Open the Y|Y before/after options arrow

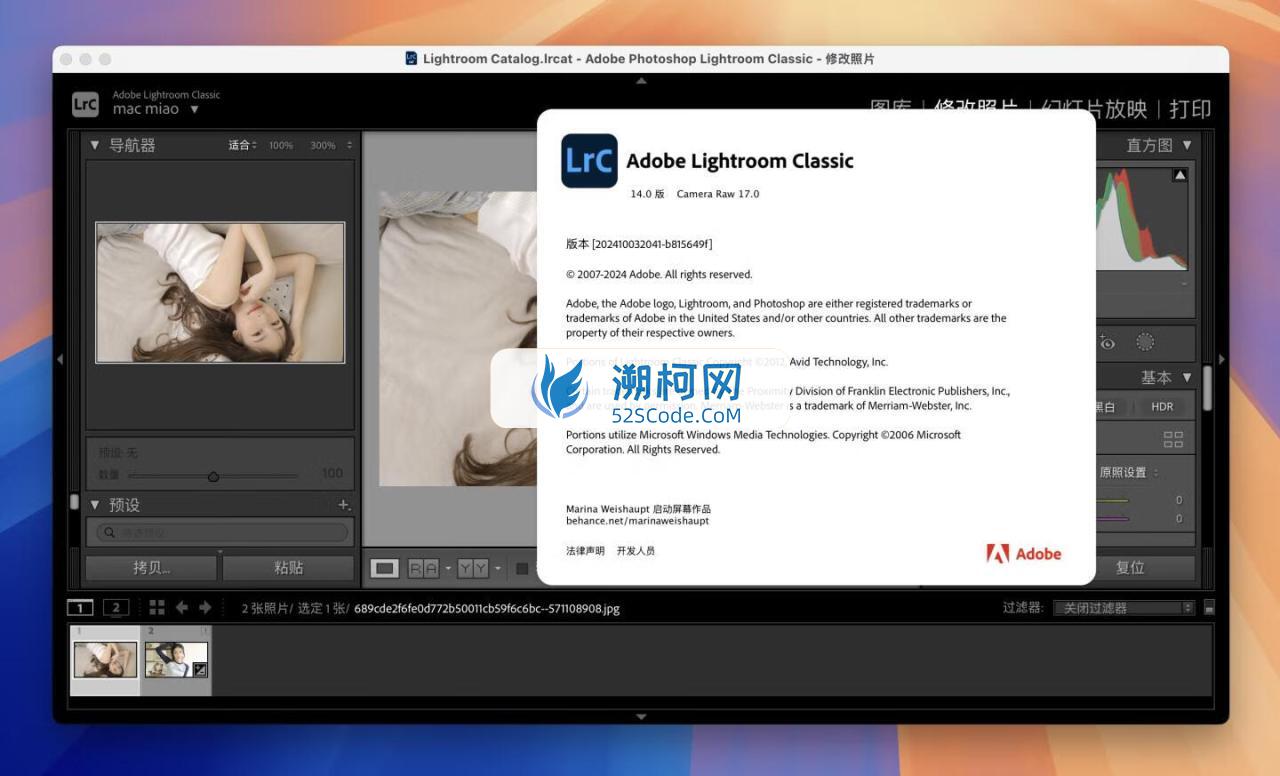coord(497,568)
